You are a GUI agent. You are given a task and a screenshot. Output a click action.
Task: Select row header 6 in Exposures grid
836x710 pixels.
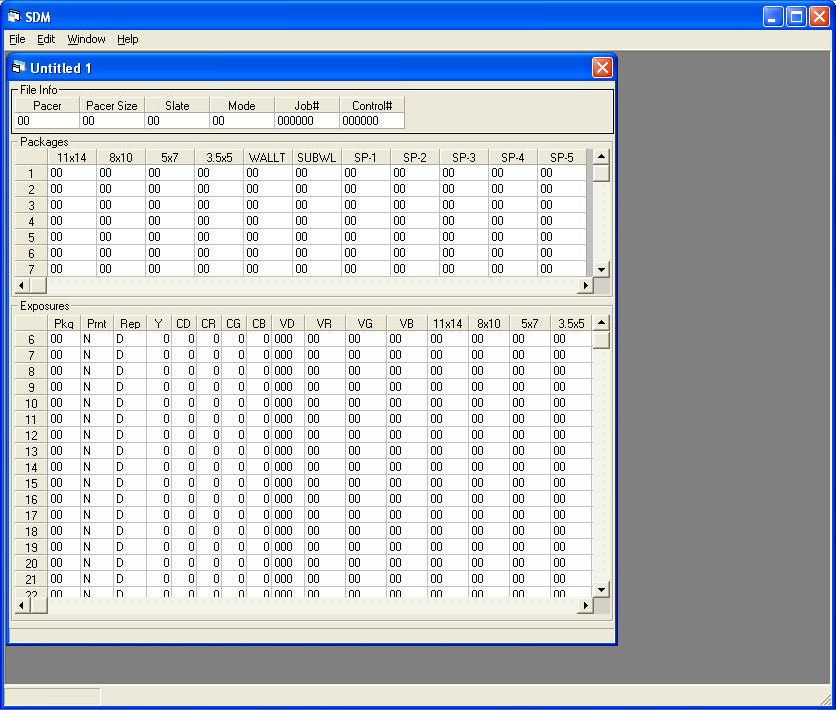[x=31, y=340]
